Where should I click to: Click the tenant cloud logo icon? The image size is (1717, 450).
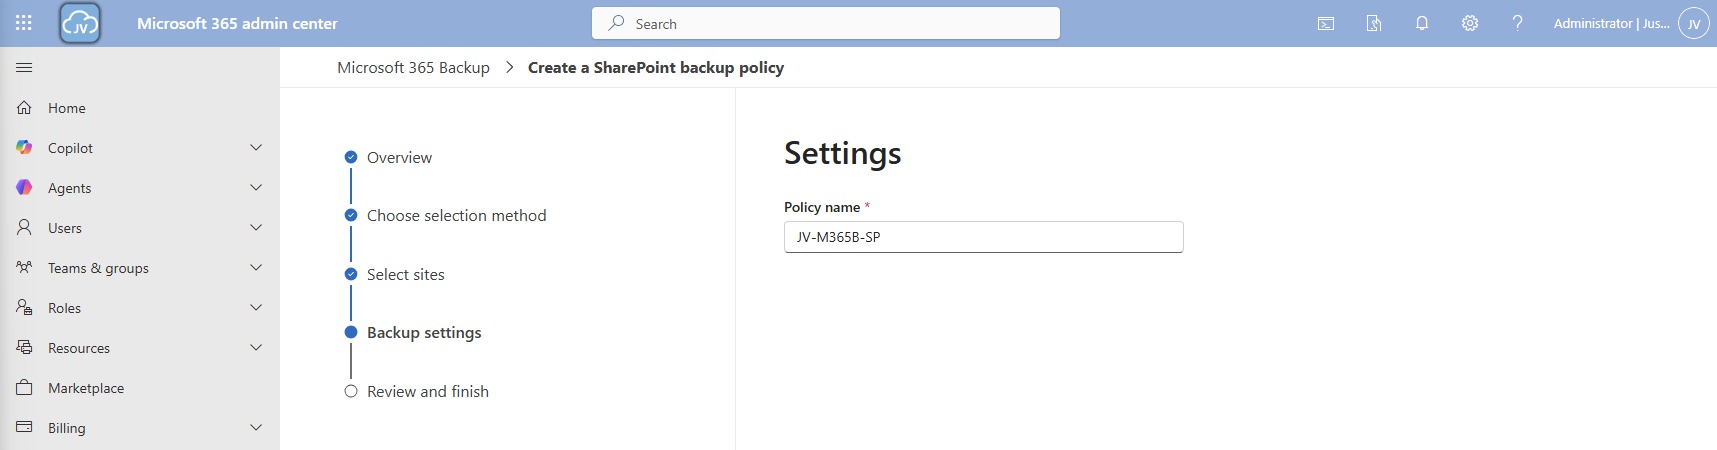80,23
